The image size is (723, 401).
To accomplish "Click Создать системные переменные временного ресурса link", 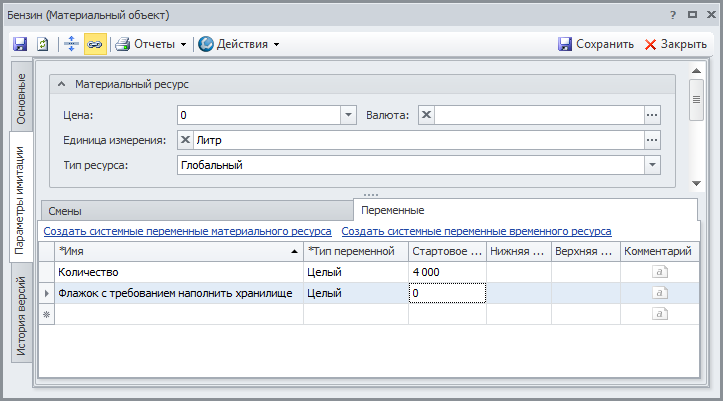I will tap(476, 231).
